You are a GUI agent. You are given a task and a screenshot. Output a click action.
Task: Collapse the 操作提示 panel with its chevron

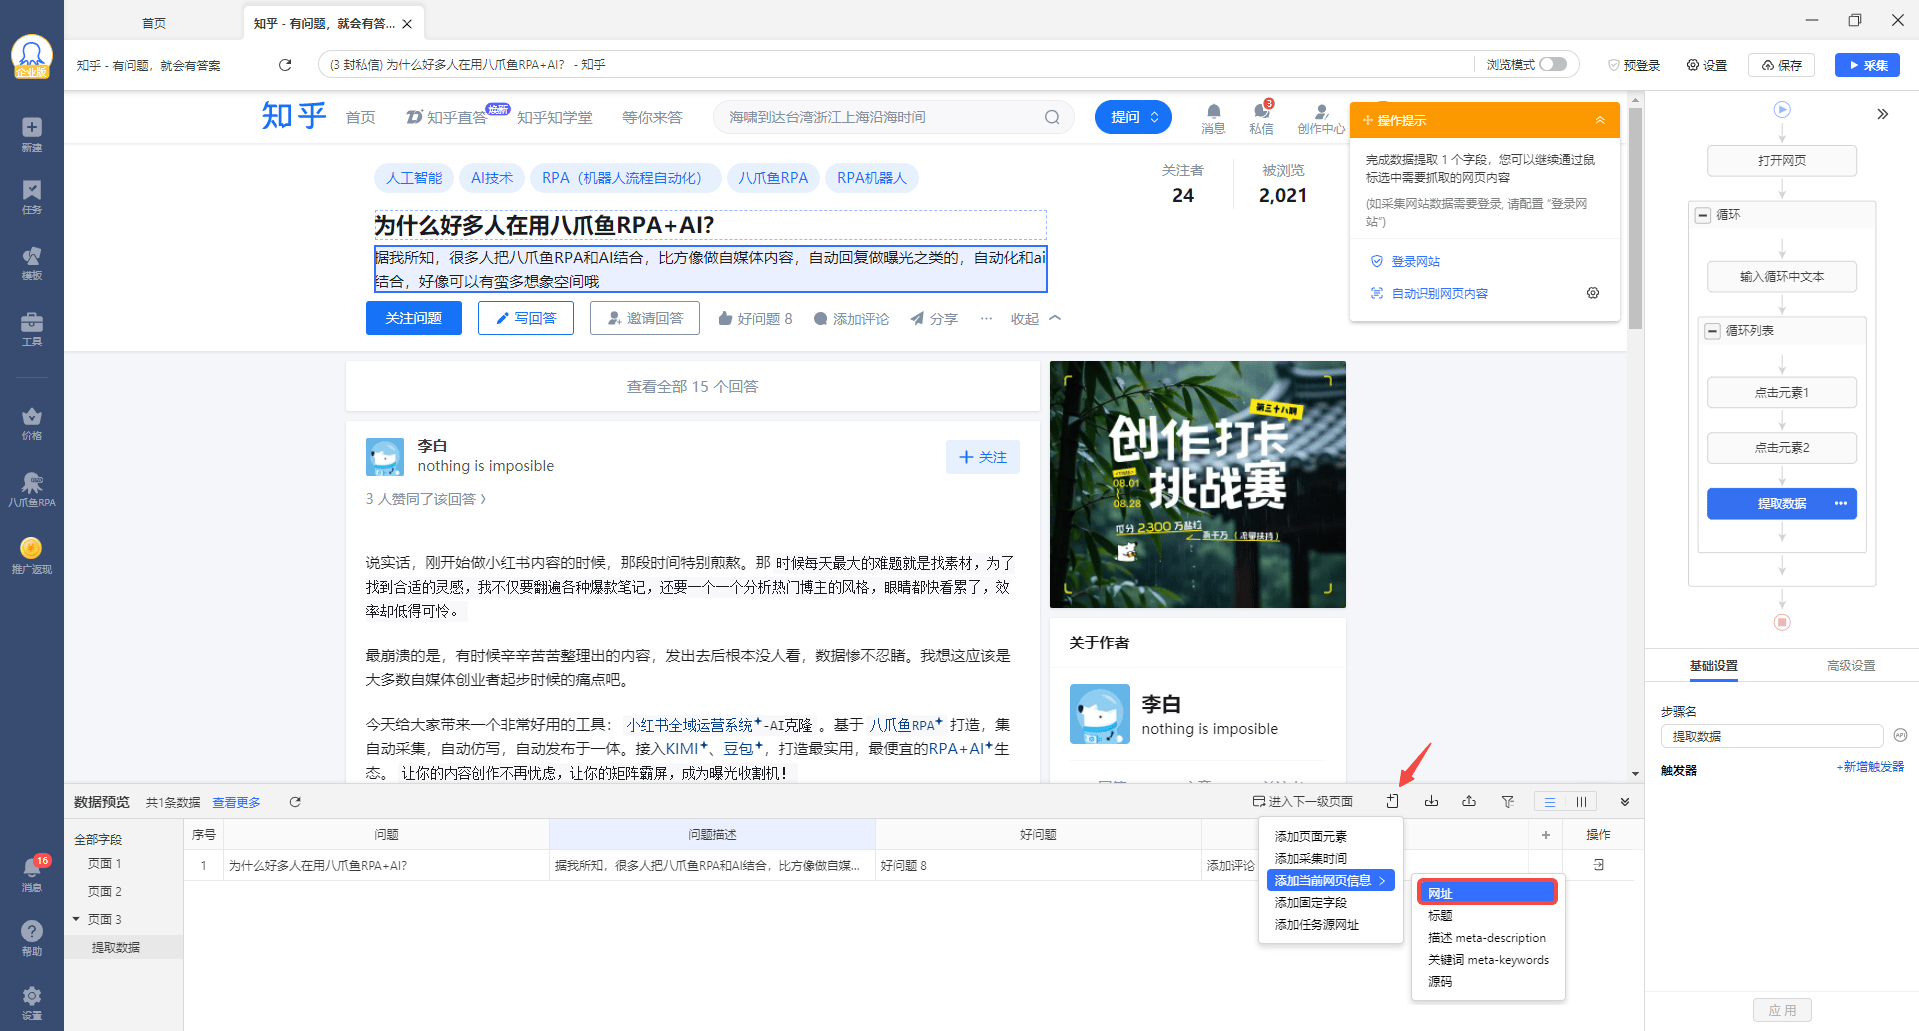pyautogui.click(x=1600, y=120)
